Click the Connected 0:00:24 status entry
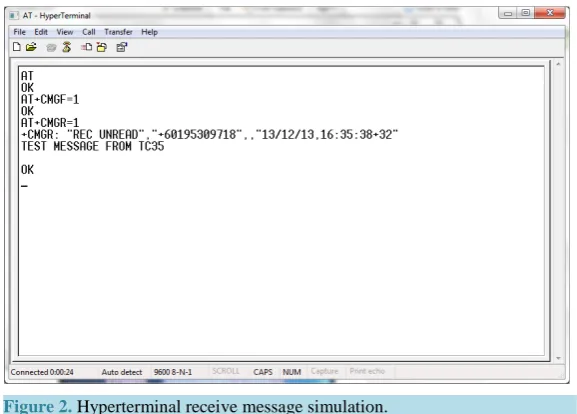The width and height of the screenshot is (577, 414). pos(42,372)
